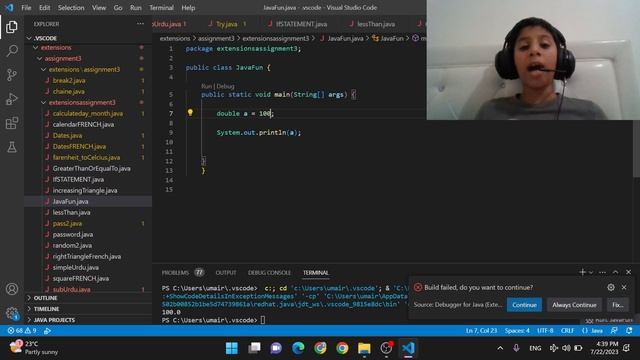Viewport: 640px width, 360px height.
Task: Dismiss the Build failed notification
Action: point(624,287)
